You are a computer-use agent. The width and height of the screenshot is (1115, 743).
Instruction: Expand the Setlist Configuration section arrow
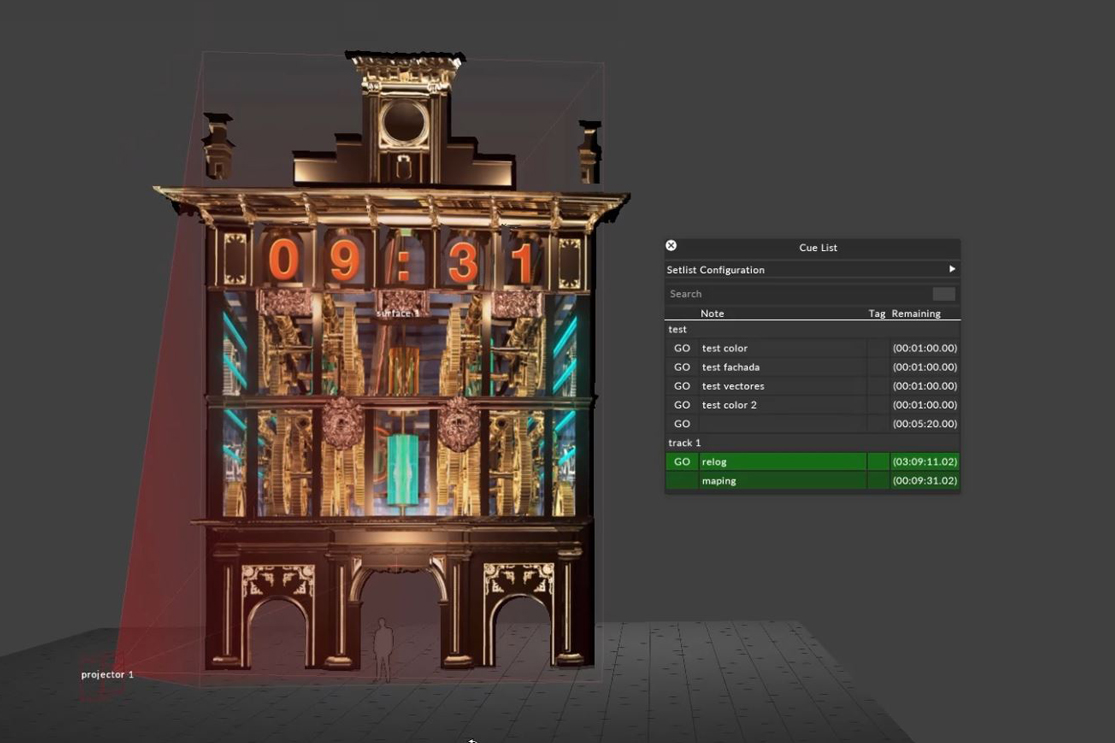(951, 269)
